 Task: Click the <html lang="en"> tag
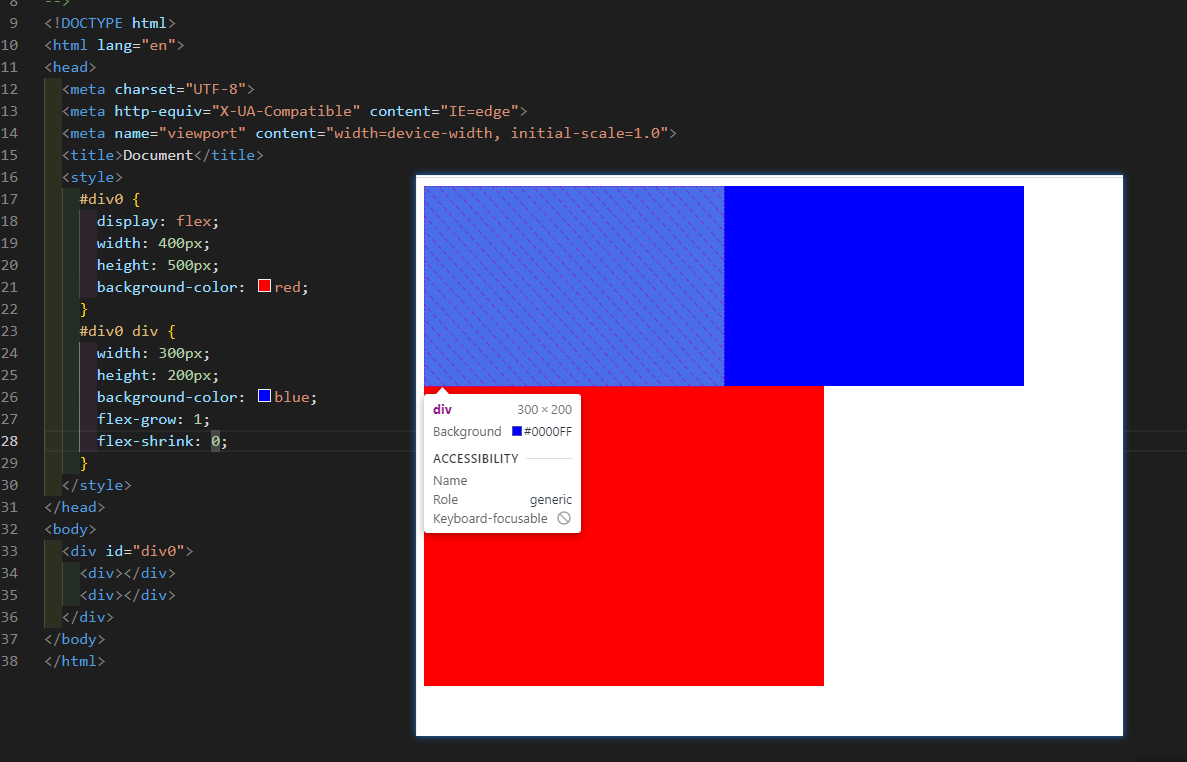(114, 45)
